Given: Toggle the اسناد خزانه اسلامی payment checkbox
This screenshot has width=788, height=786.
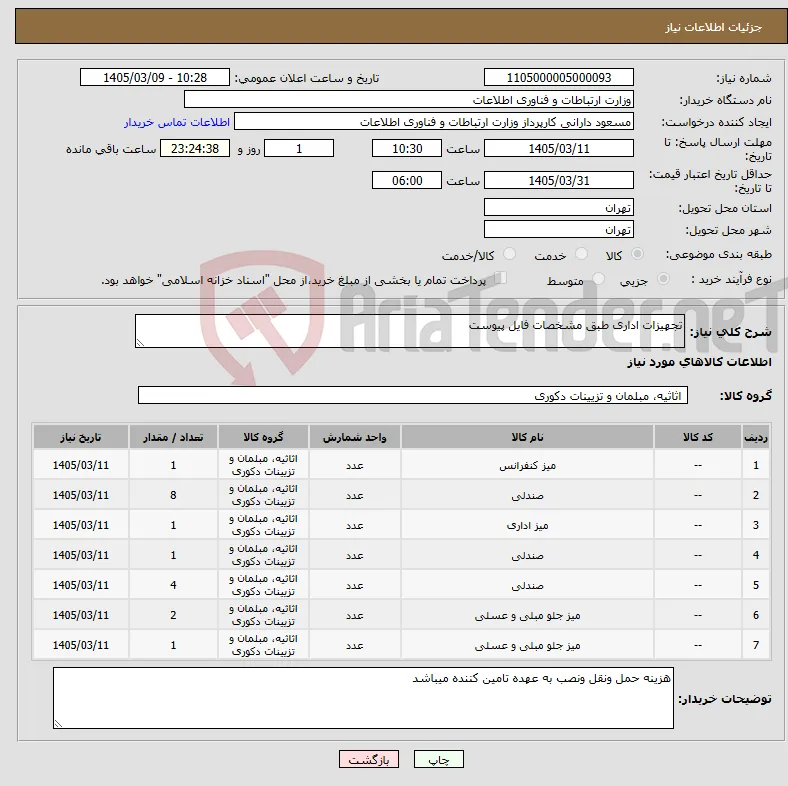Looking at the screenshot, I should click(x=501, y=278).
